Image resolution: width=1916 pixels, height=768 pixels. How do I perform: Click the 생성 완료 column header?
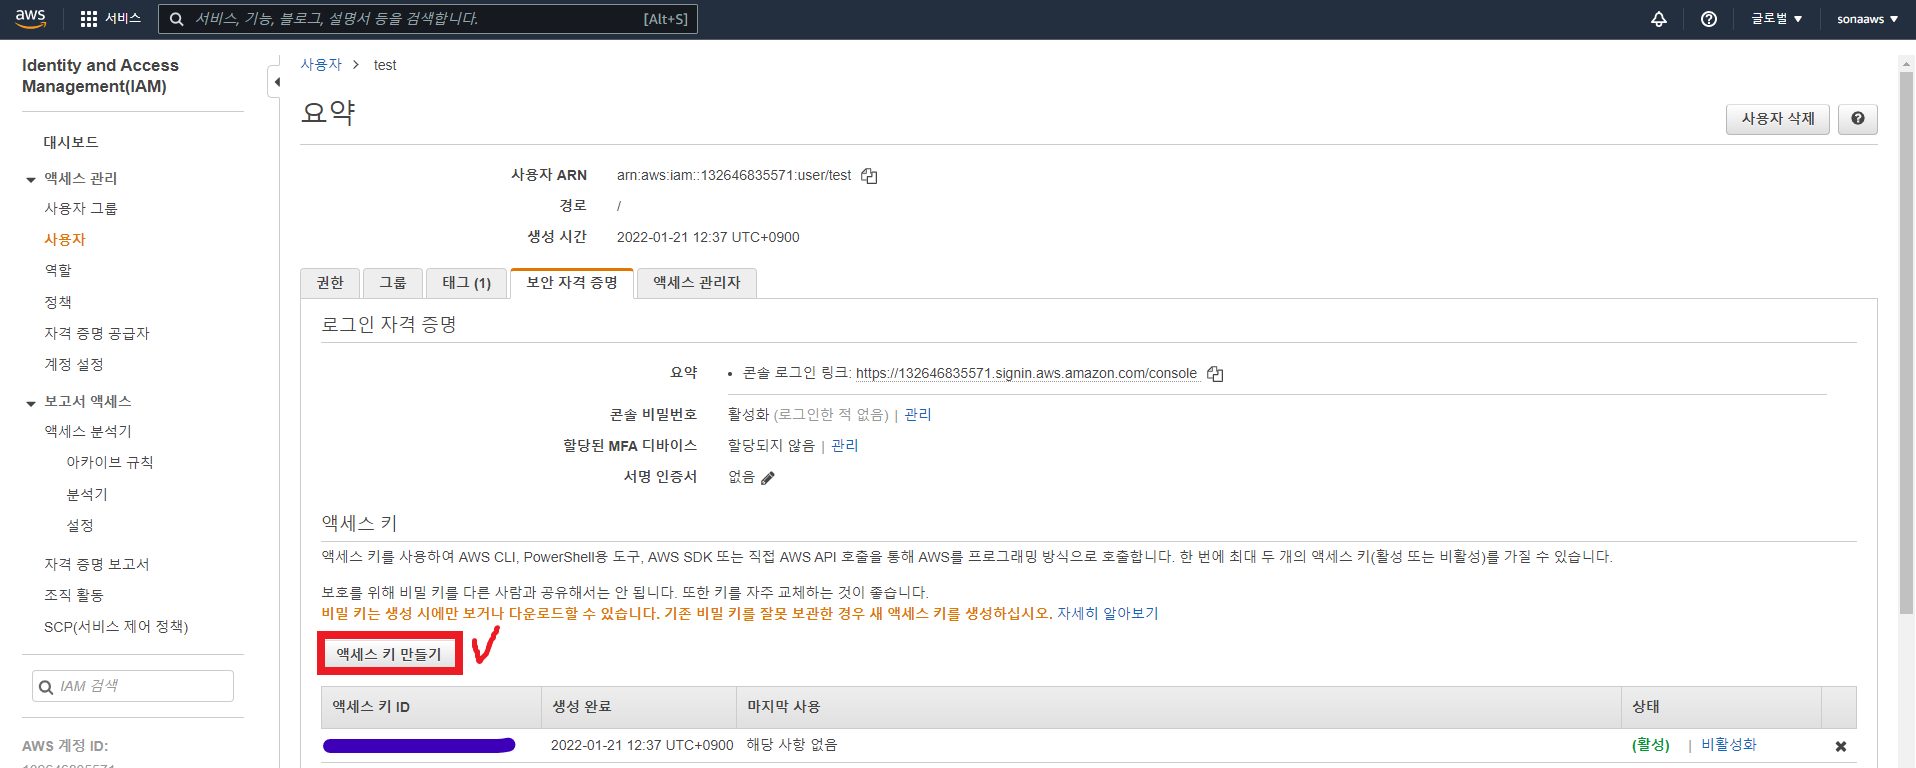tap(639, 707)
